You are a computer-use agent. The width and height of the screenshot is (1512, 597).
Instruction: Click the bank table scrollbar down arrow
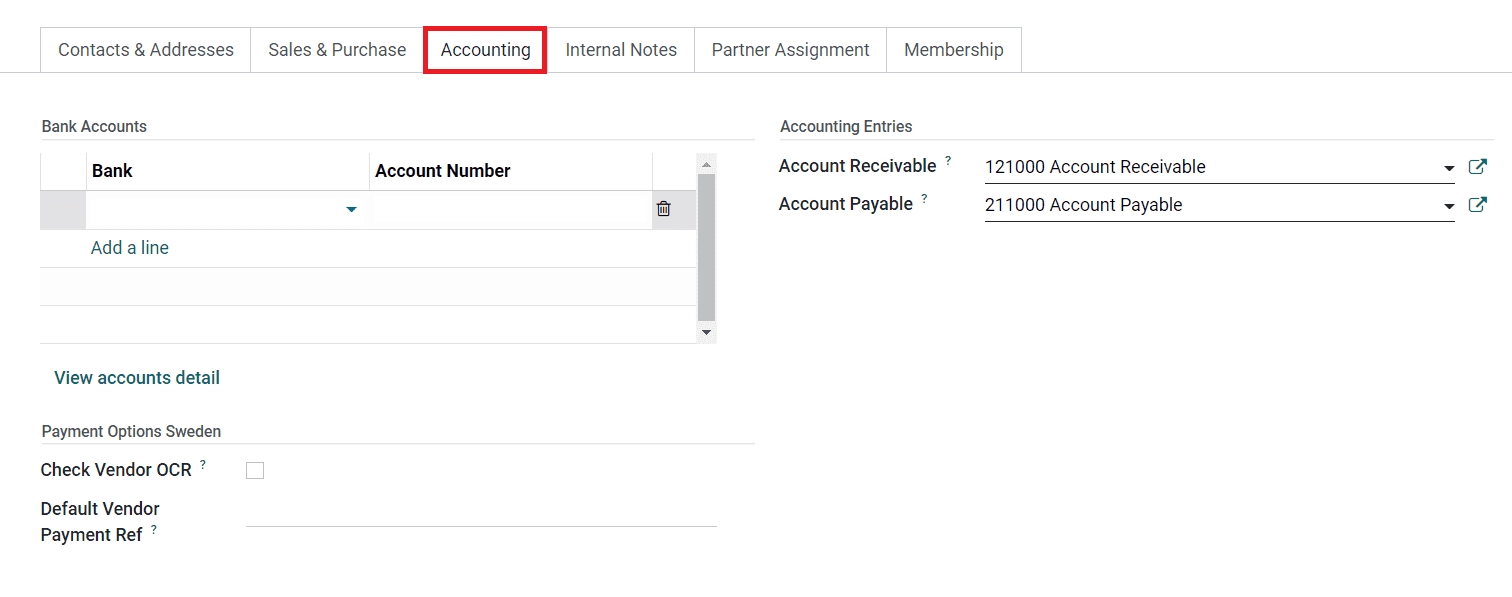click(706, 333)
